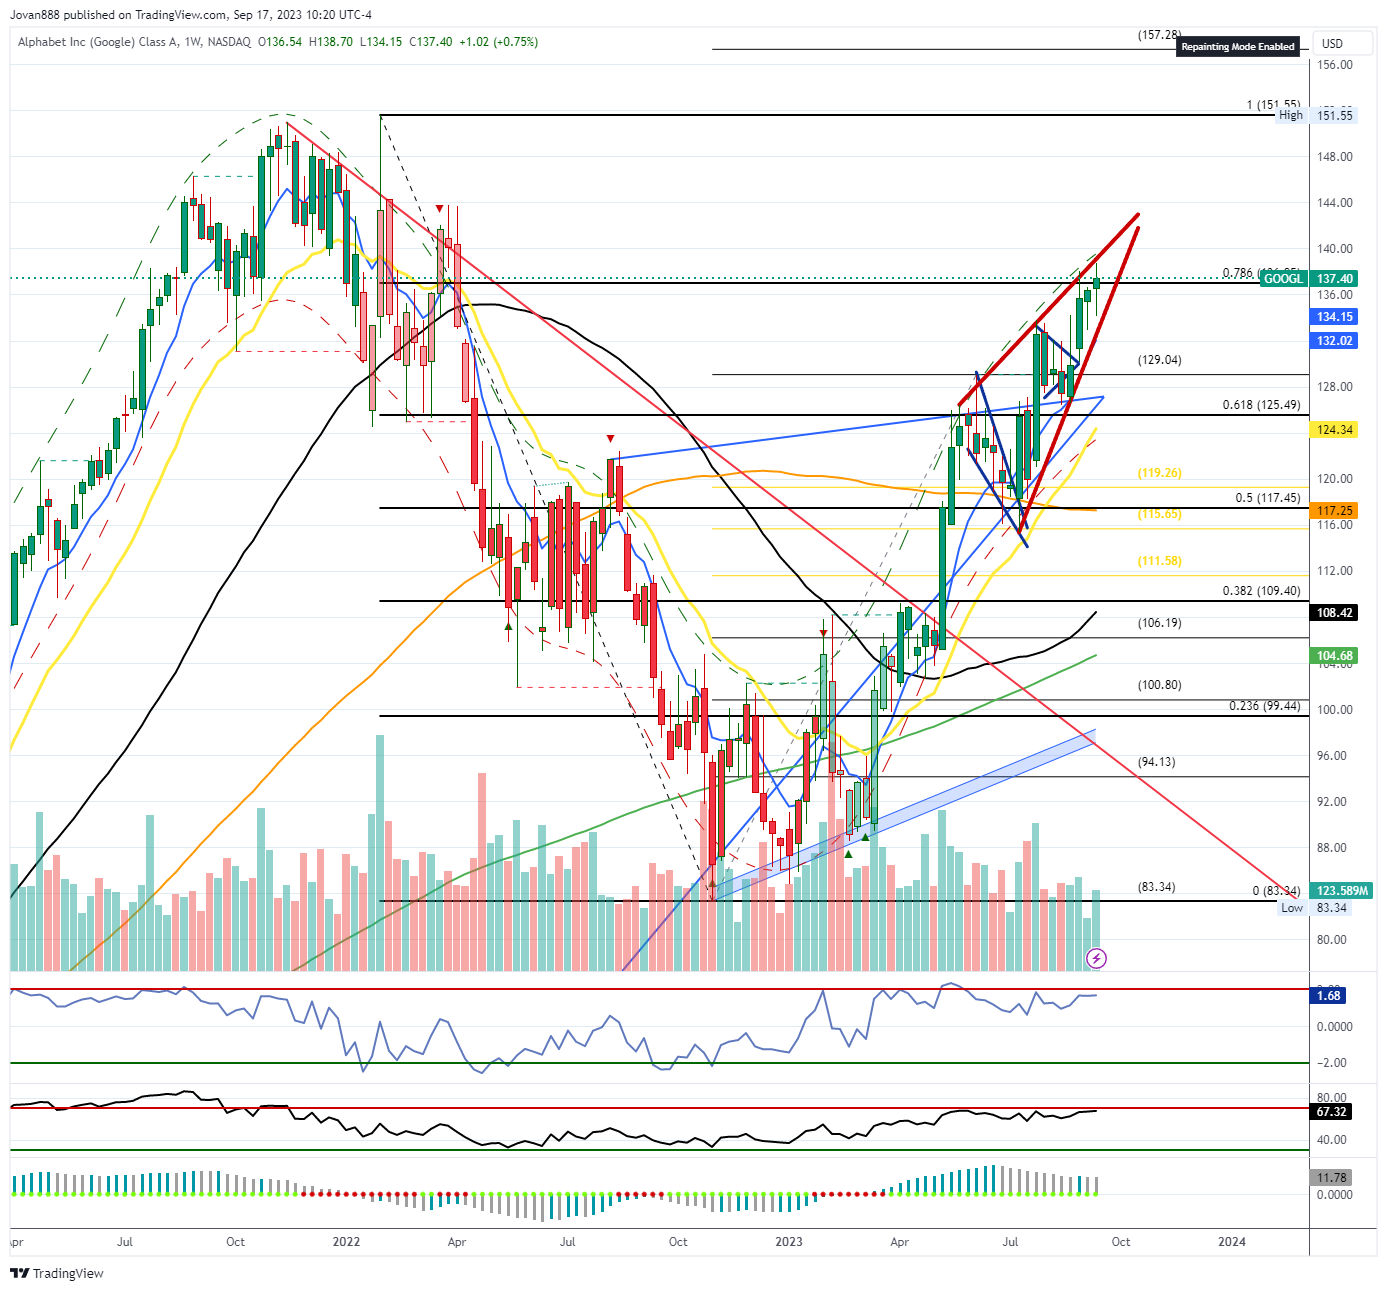Click the (106.19) level label
The height and width of the screenshot is (1291, 1387).
(1159, 623)
